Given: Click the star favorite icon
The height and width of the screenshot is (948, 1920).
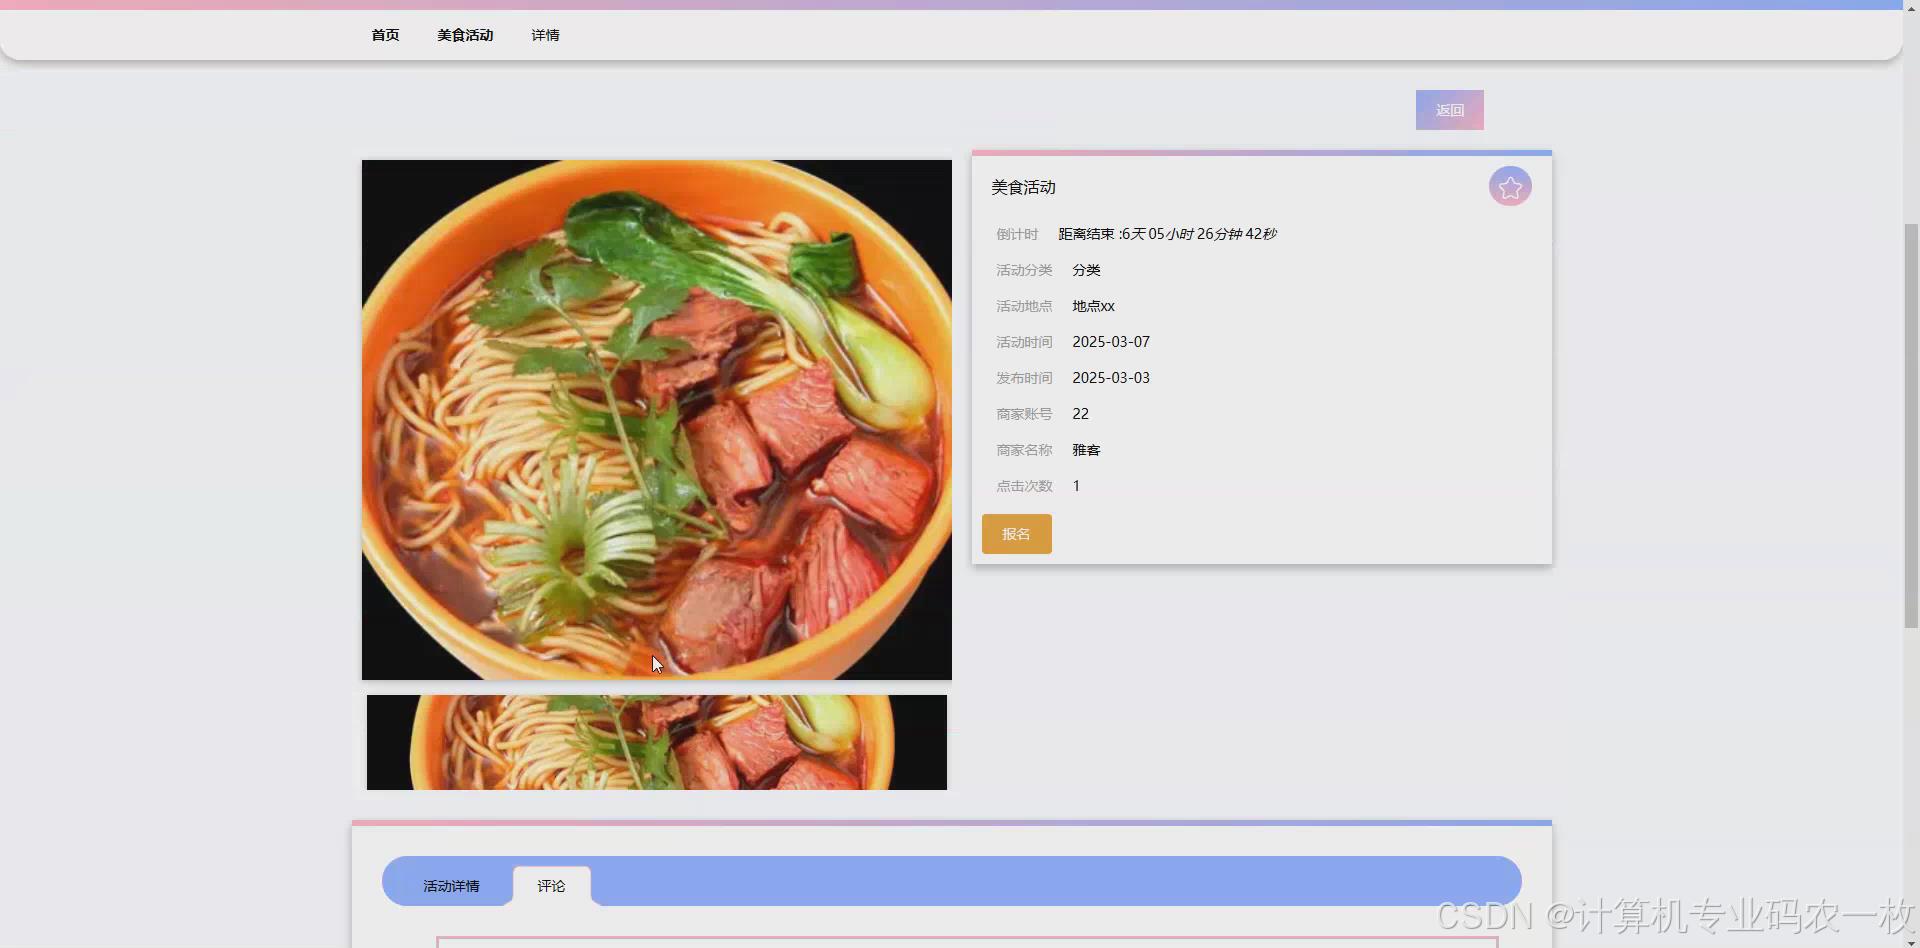Looking at the screenshot, I should [x=1510, y=187].
